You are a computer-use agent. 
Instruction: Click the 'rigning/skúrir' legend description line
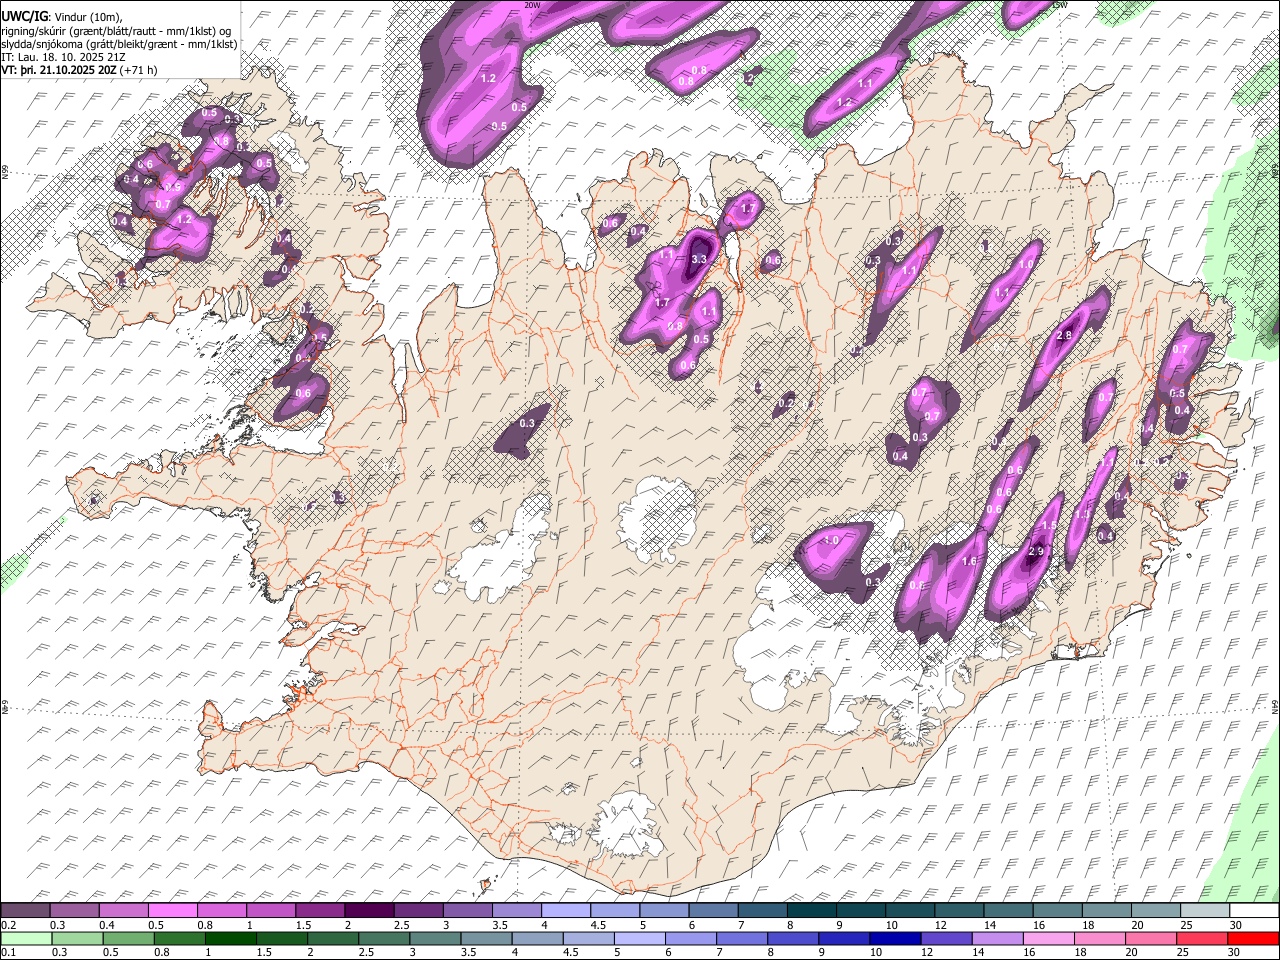pyautogui.click(x=116, y=32)
